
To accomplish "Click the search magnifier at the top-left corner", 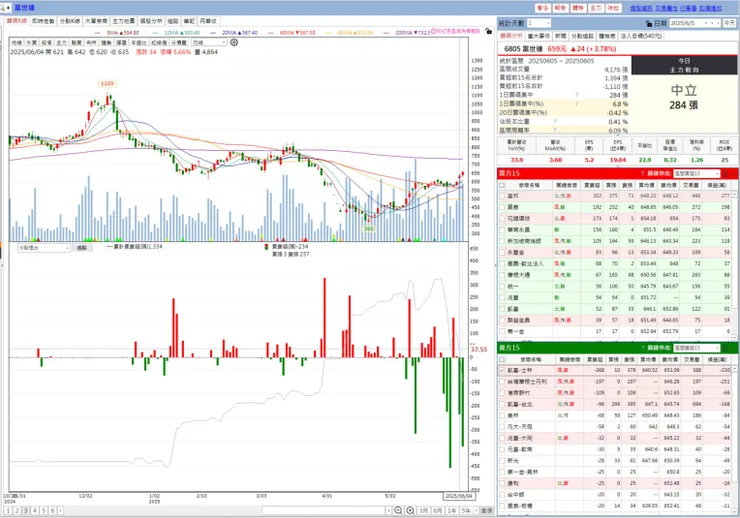I will [2, 8].
